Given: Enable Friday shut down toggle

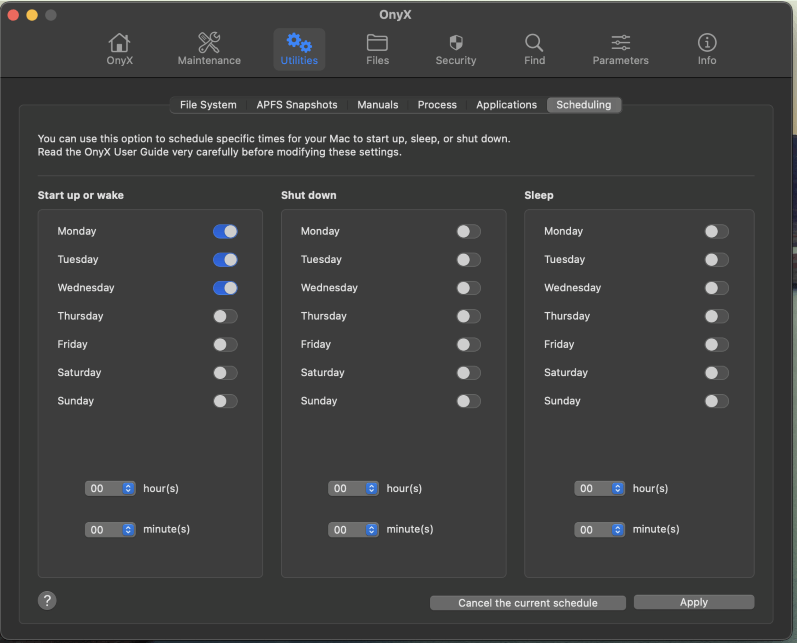Looking at the screenshot, I should point(469,345).
